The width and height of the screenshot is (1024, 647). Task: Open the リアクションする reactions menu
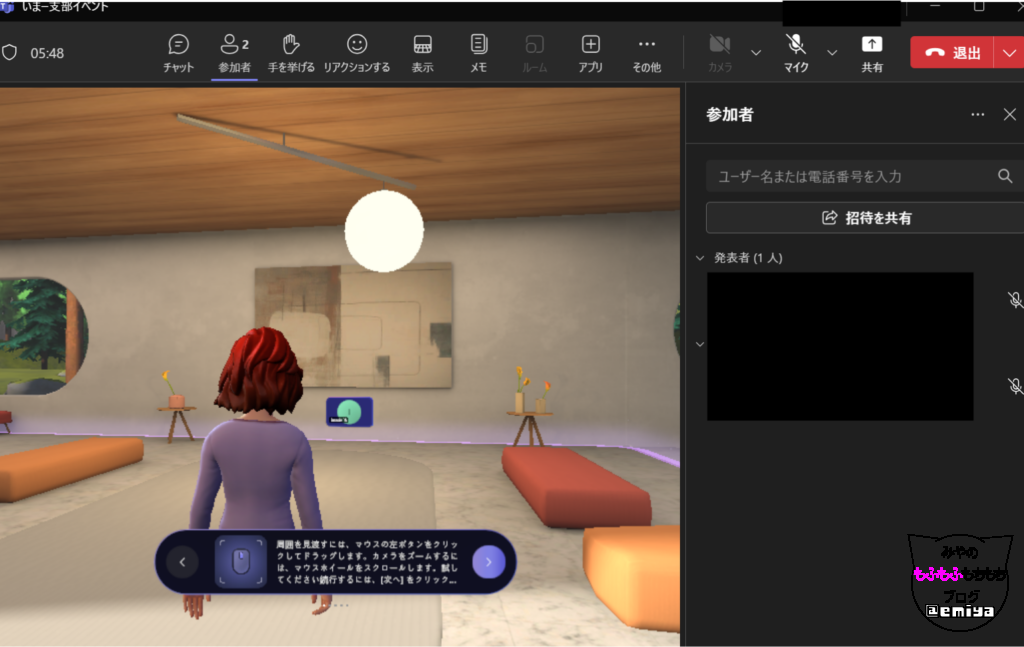tap(356, 52)
